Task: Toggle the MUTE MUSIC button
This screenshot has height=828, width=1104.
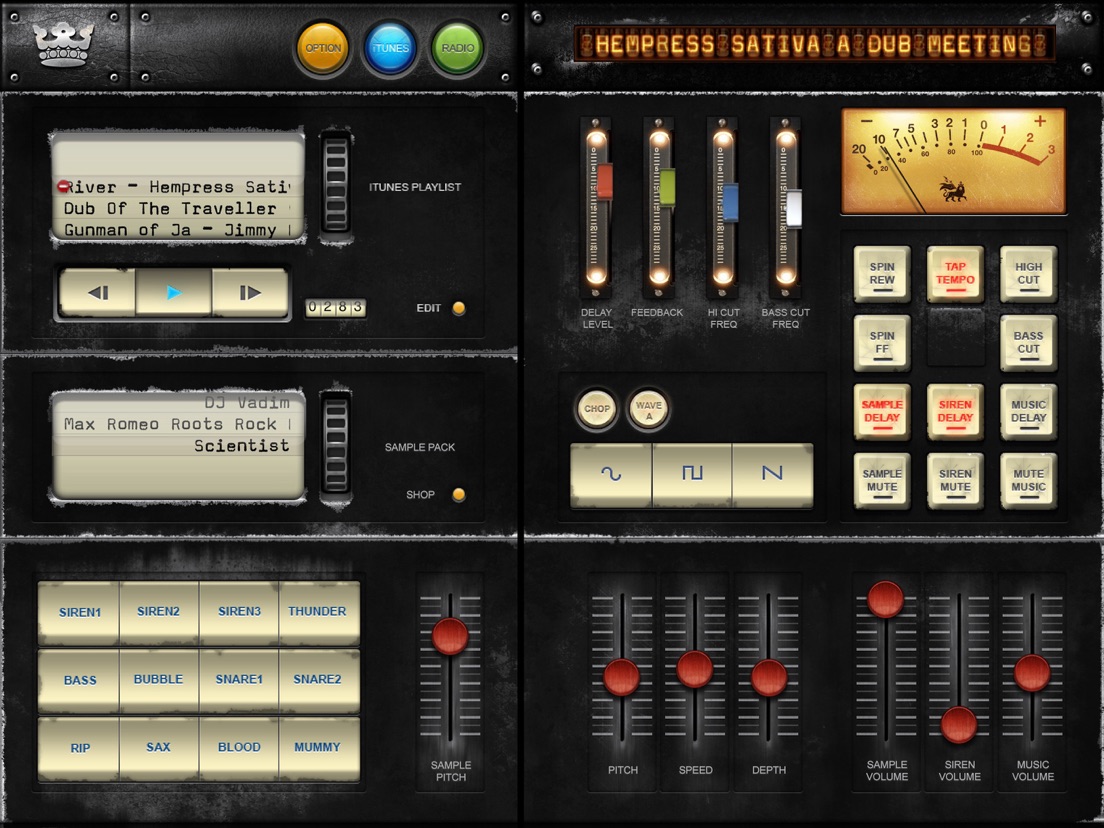Action: [x=1028, y=481]
